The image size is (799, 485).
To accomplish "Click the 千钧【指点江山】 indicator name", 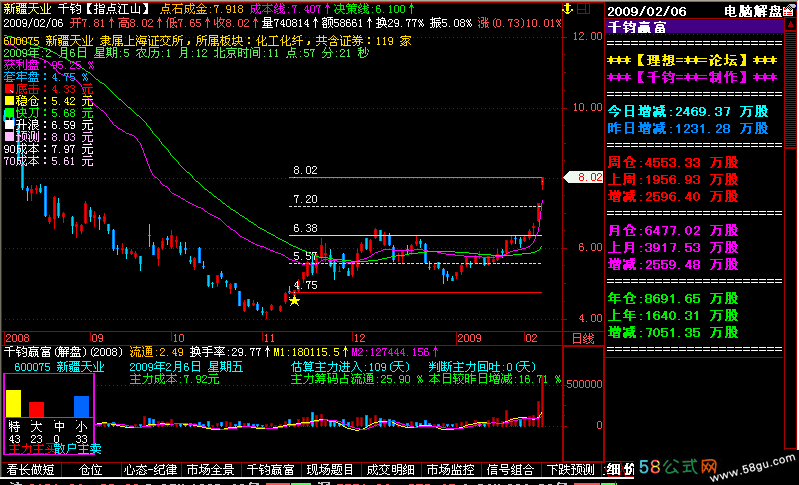I will 104,9.
